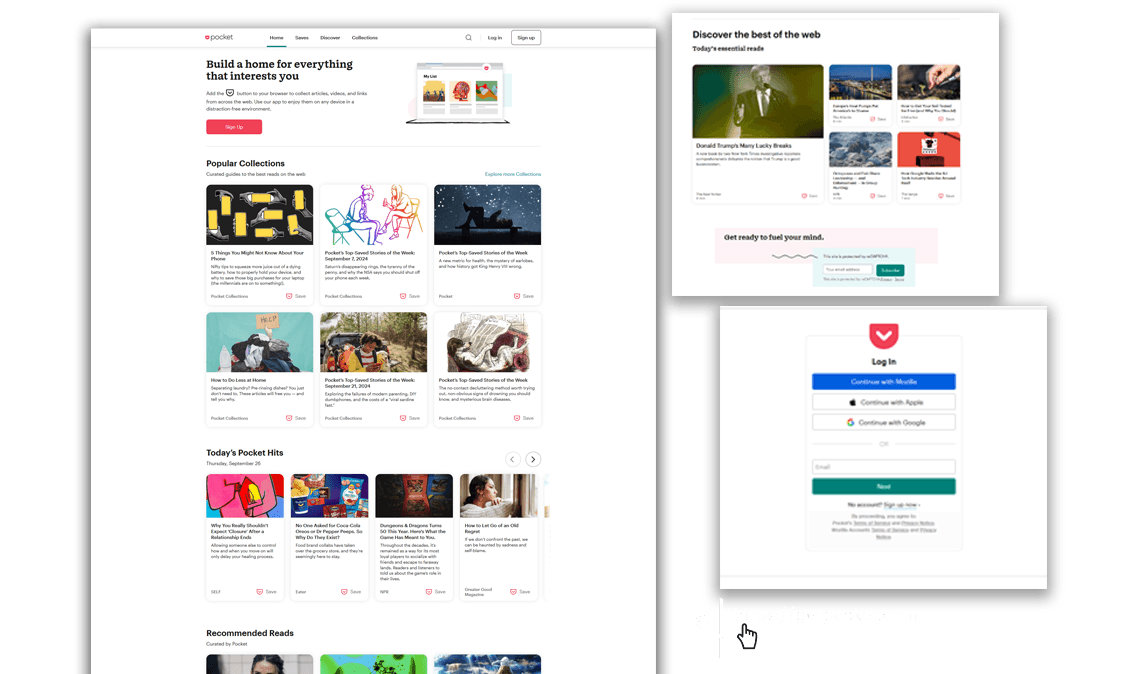
Task: Open the 'Why You Really Shouldn't Expect Closure' thumbnail
Action: 245,496
